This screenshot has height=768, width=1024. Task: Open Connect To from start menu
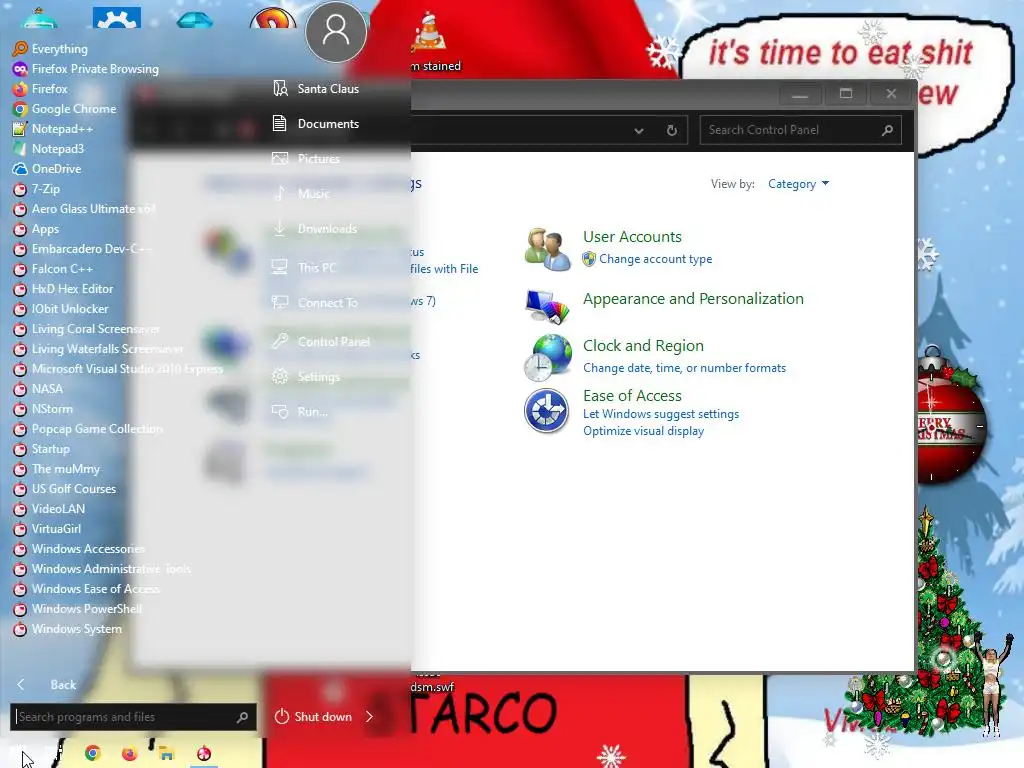click(315, 303)
